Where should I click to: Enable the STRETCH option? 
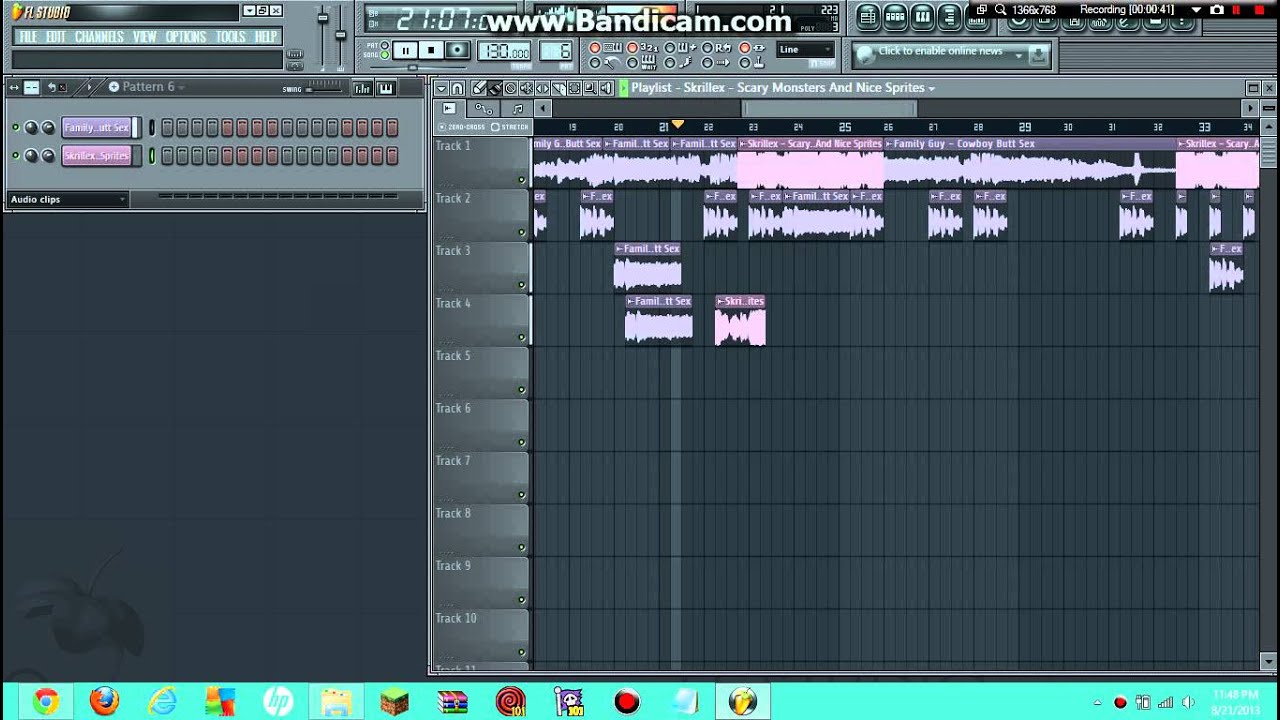coord(510,127)
